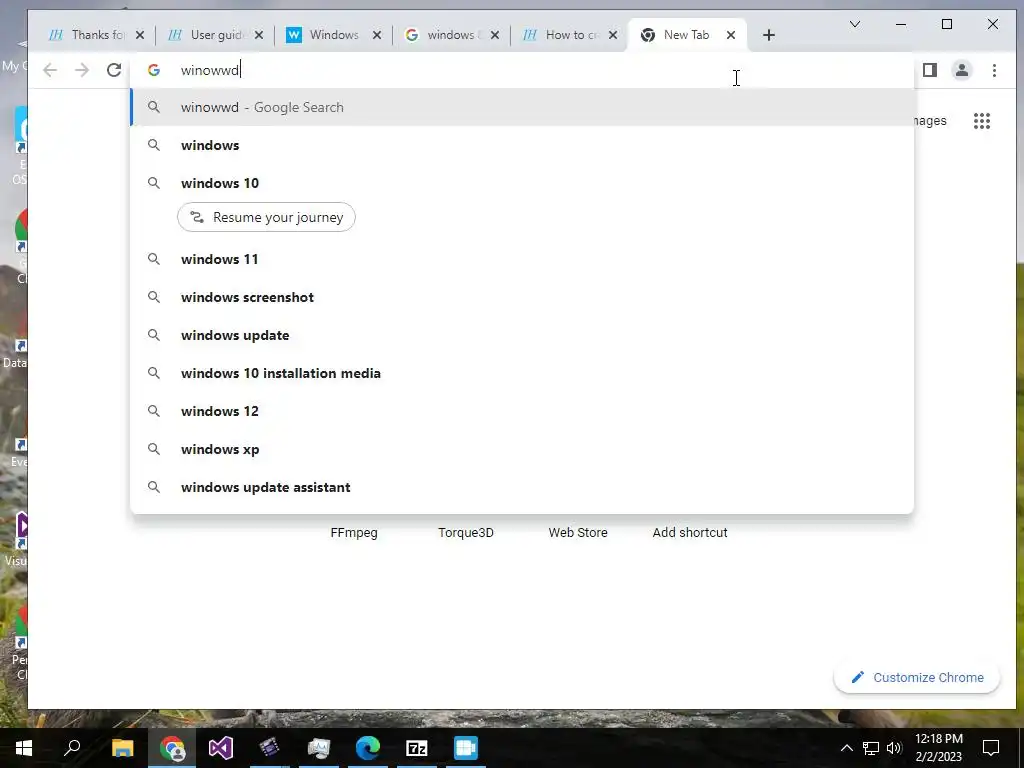Open the tab search chevron
The image size is (1024, 768).
pyautogui.click(x=855, y=24)
